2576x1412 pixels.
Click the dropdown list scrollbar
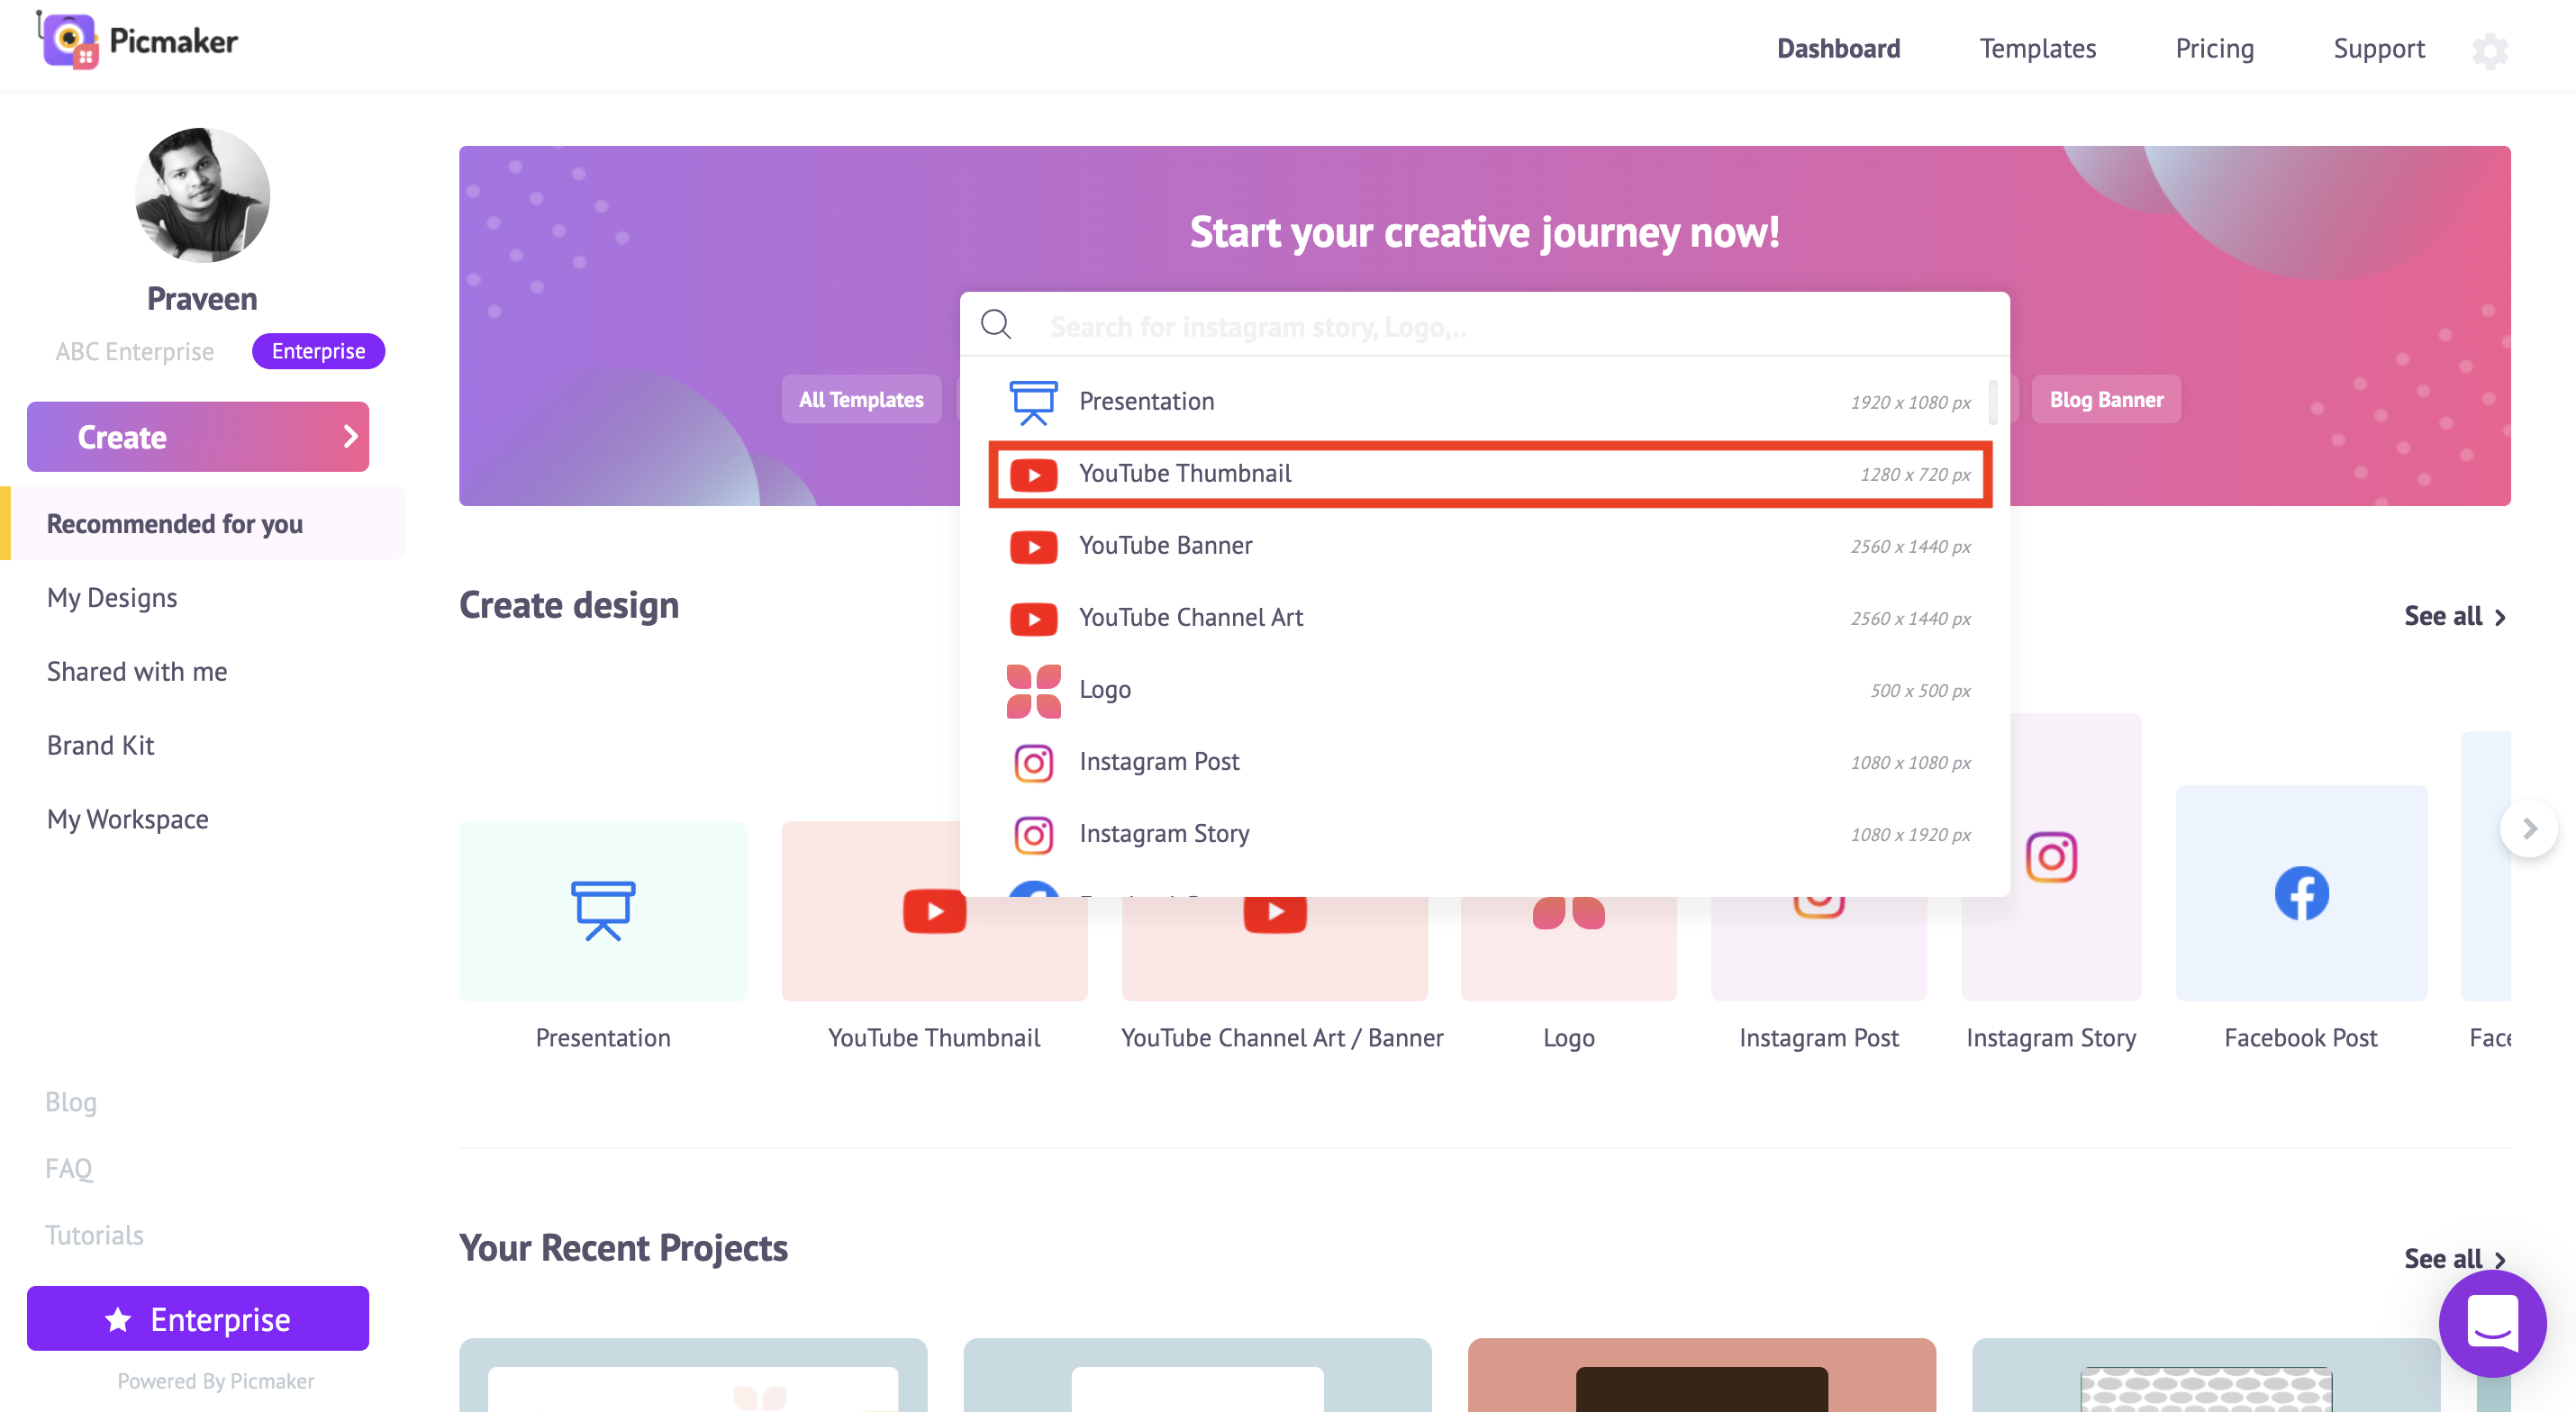pos(1991,402)
